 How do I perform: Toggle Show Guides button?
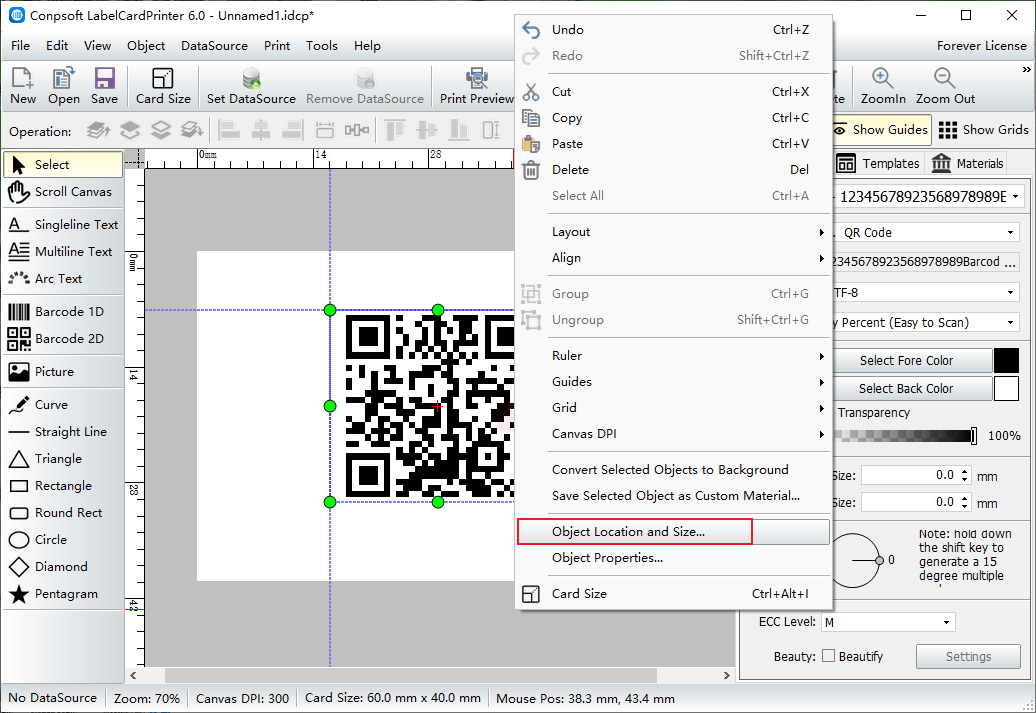(x=882, y=130)
